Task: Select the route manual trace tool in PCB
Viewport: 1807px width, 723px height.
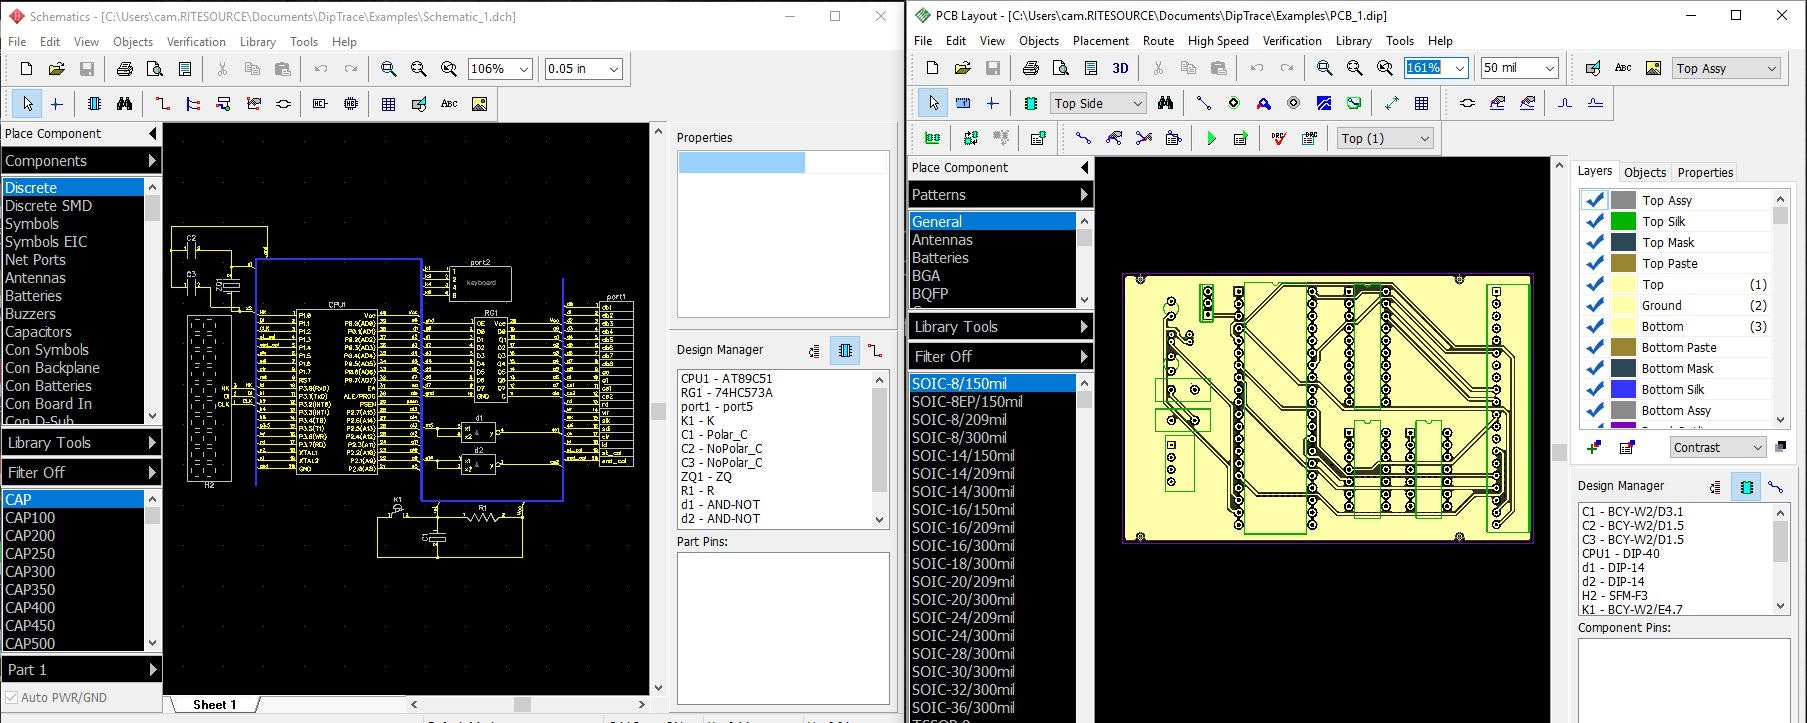Action: tap(1083, 139)
